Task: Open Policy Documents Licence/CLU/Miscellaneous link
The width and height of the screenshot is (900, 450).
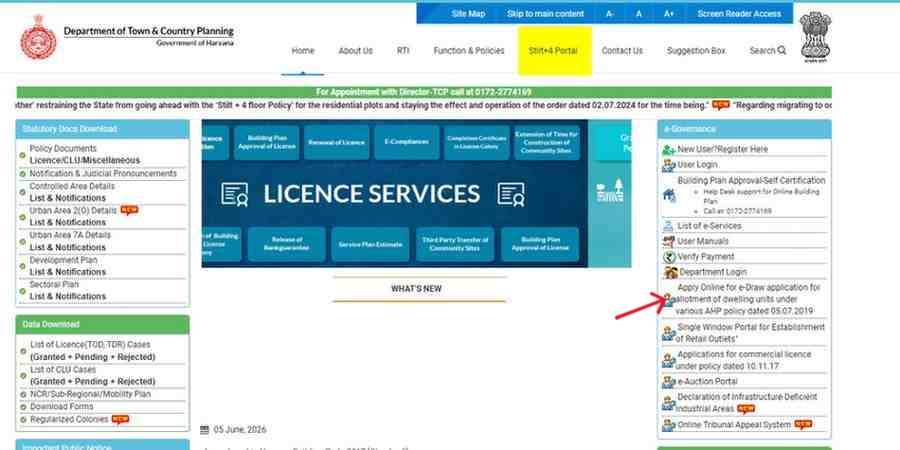Action: tap(85, 154)
